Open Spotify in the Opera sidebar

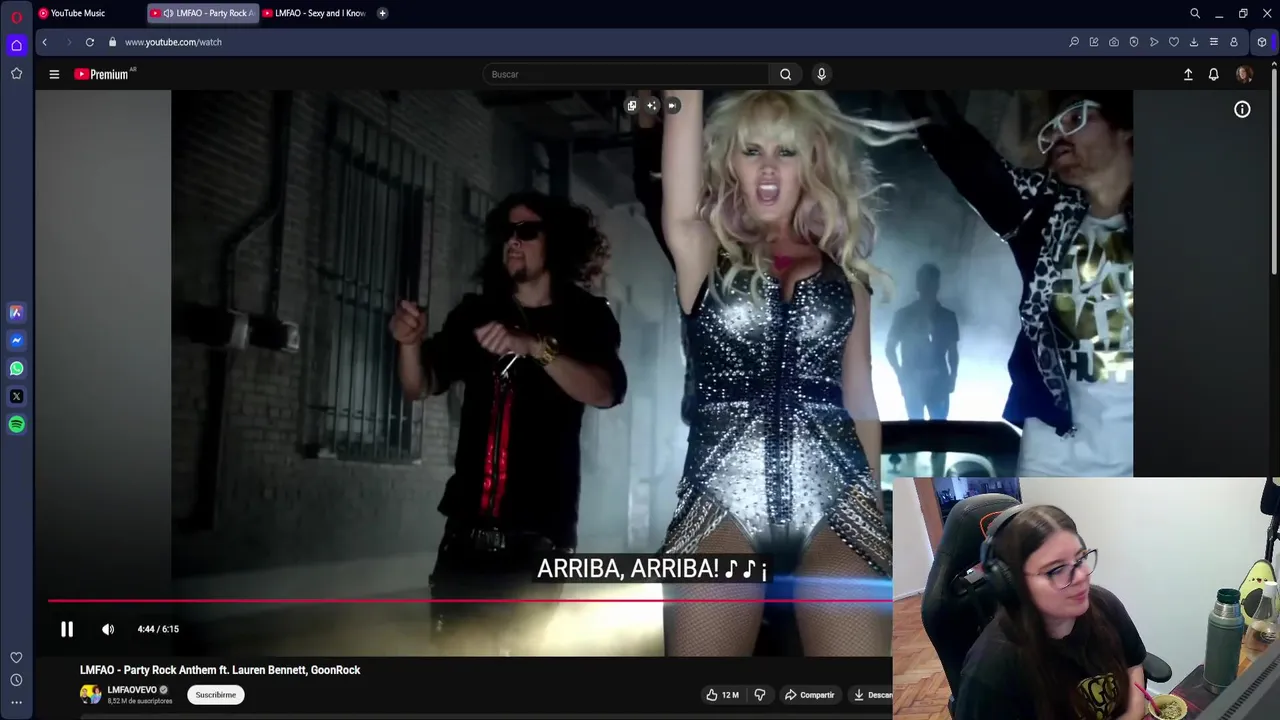click(x=16, y=424)
